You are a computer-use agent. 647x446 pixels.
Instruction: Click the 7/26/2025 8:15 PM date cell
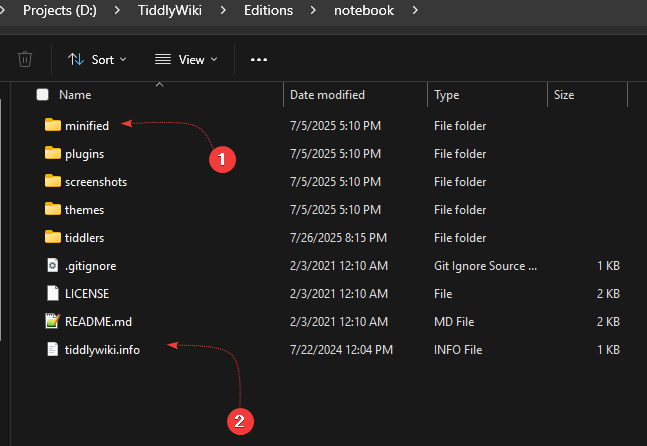click(x=338, y=238)
